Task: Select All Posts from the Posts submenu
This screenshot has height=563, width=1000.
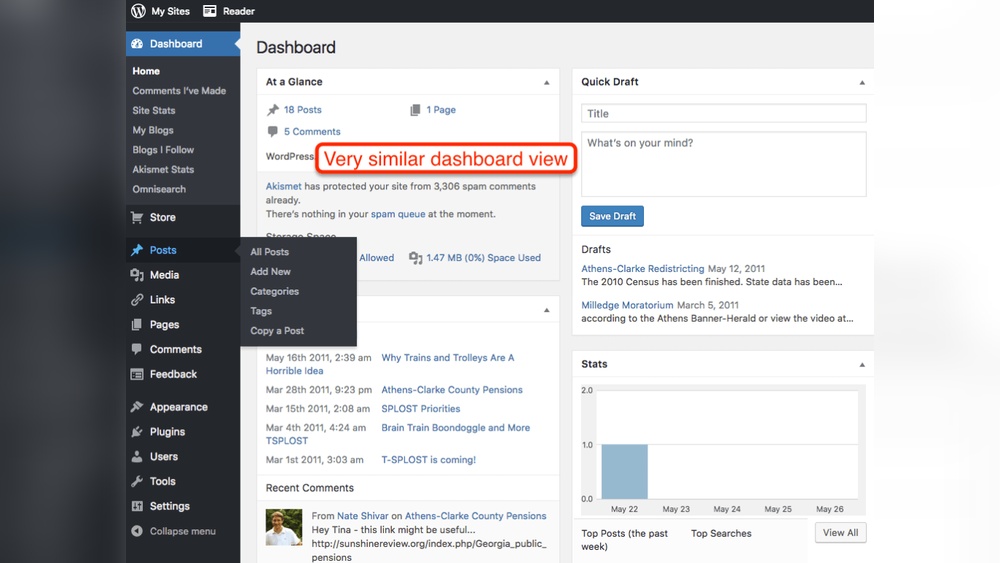Action: pos(270,252)
